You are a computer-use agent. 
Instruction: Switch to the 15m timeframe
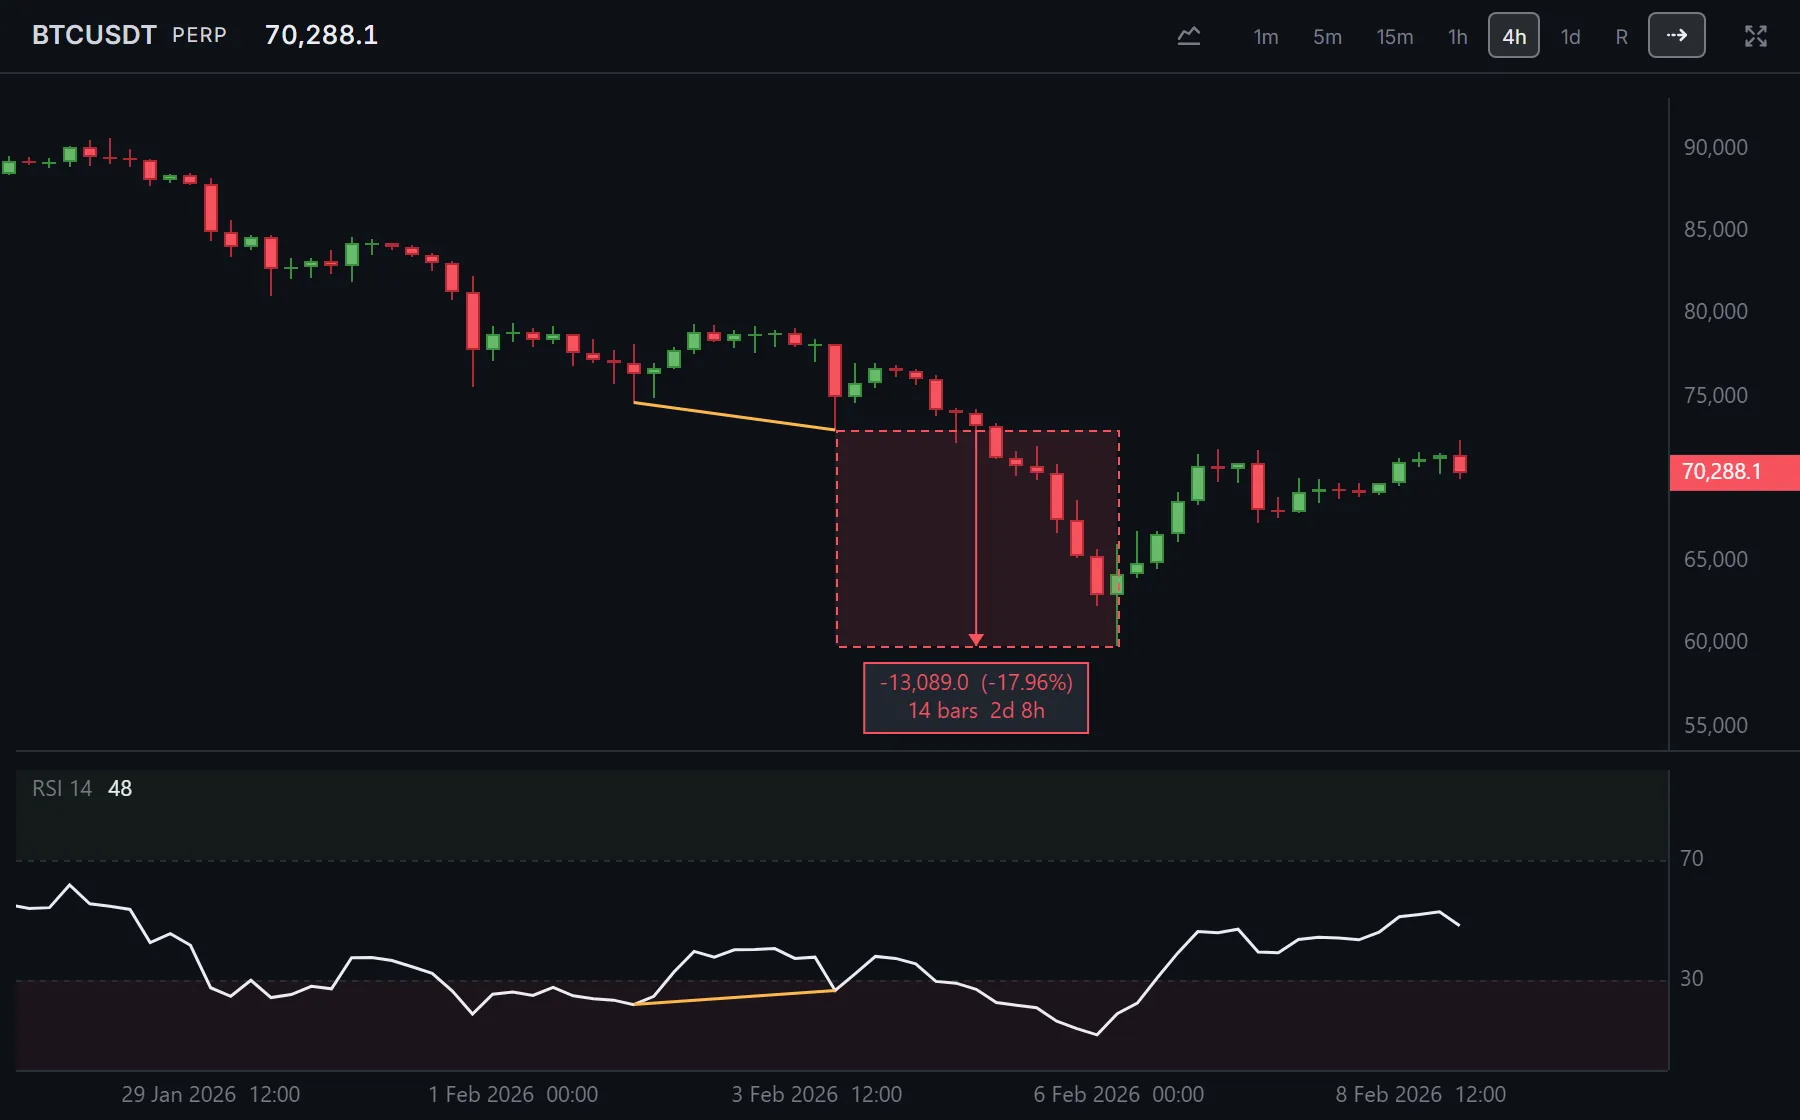(1394, 37)
